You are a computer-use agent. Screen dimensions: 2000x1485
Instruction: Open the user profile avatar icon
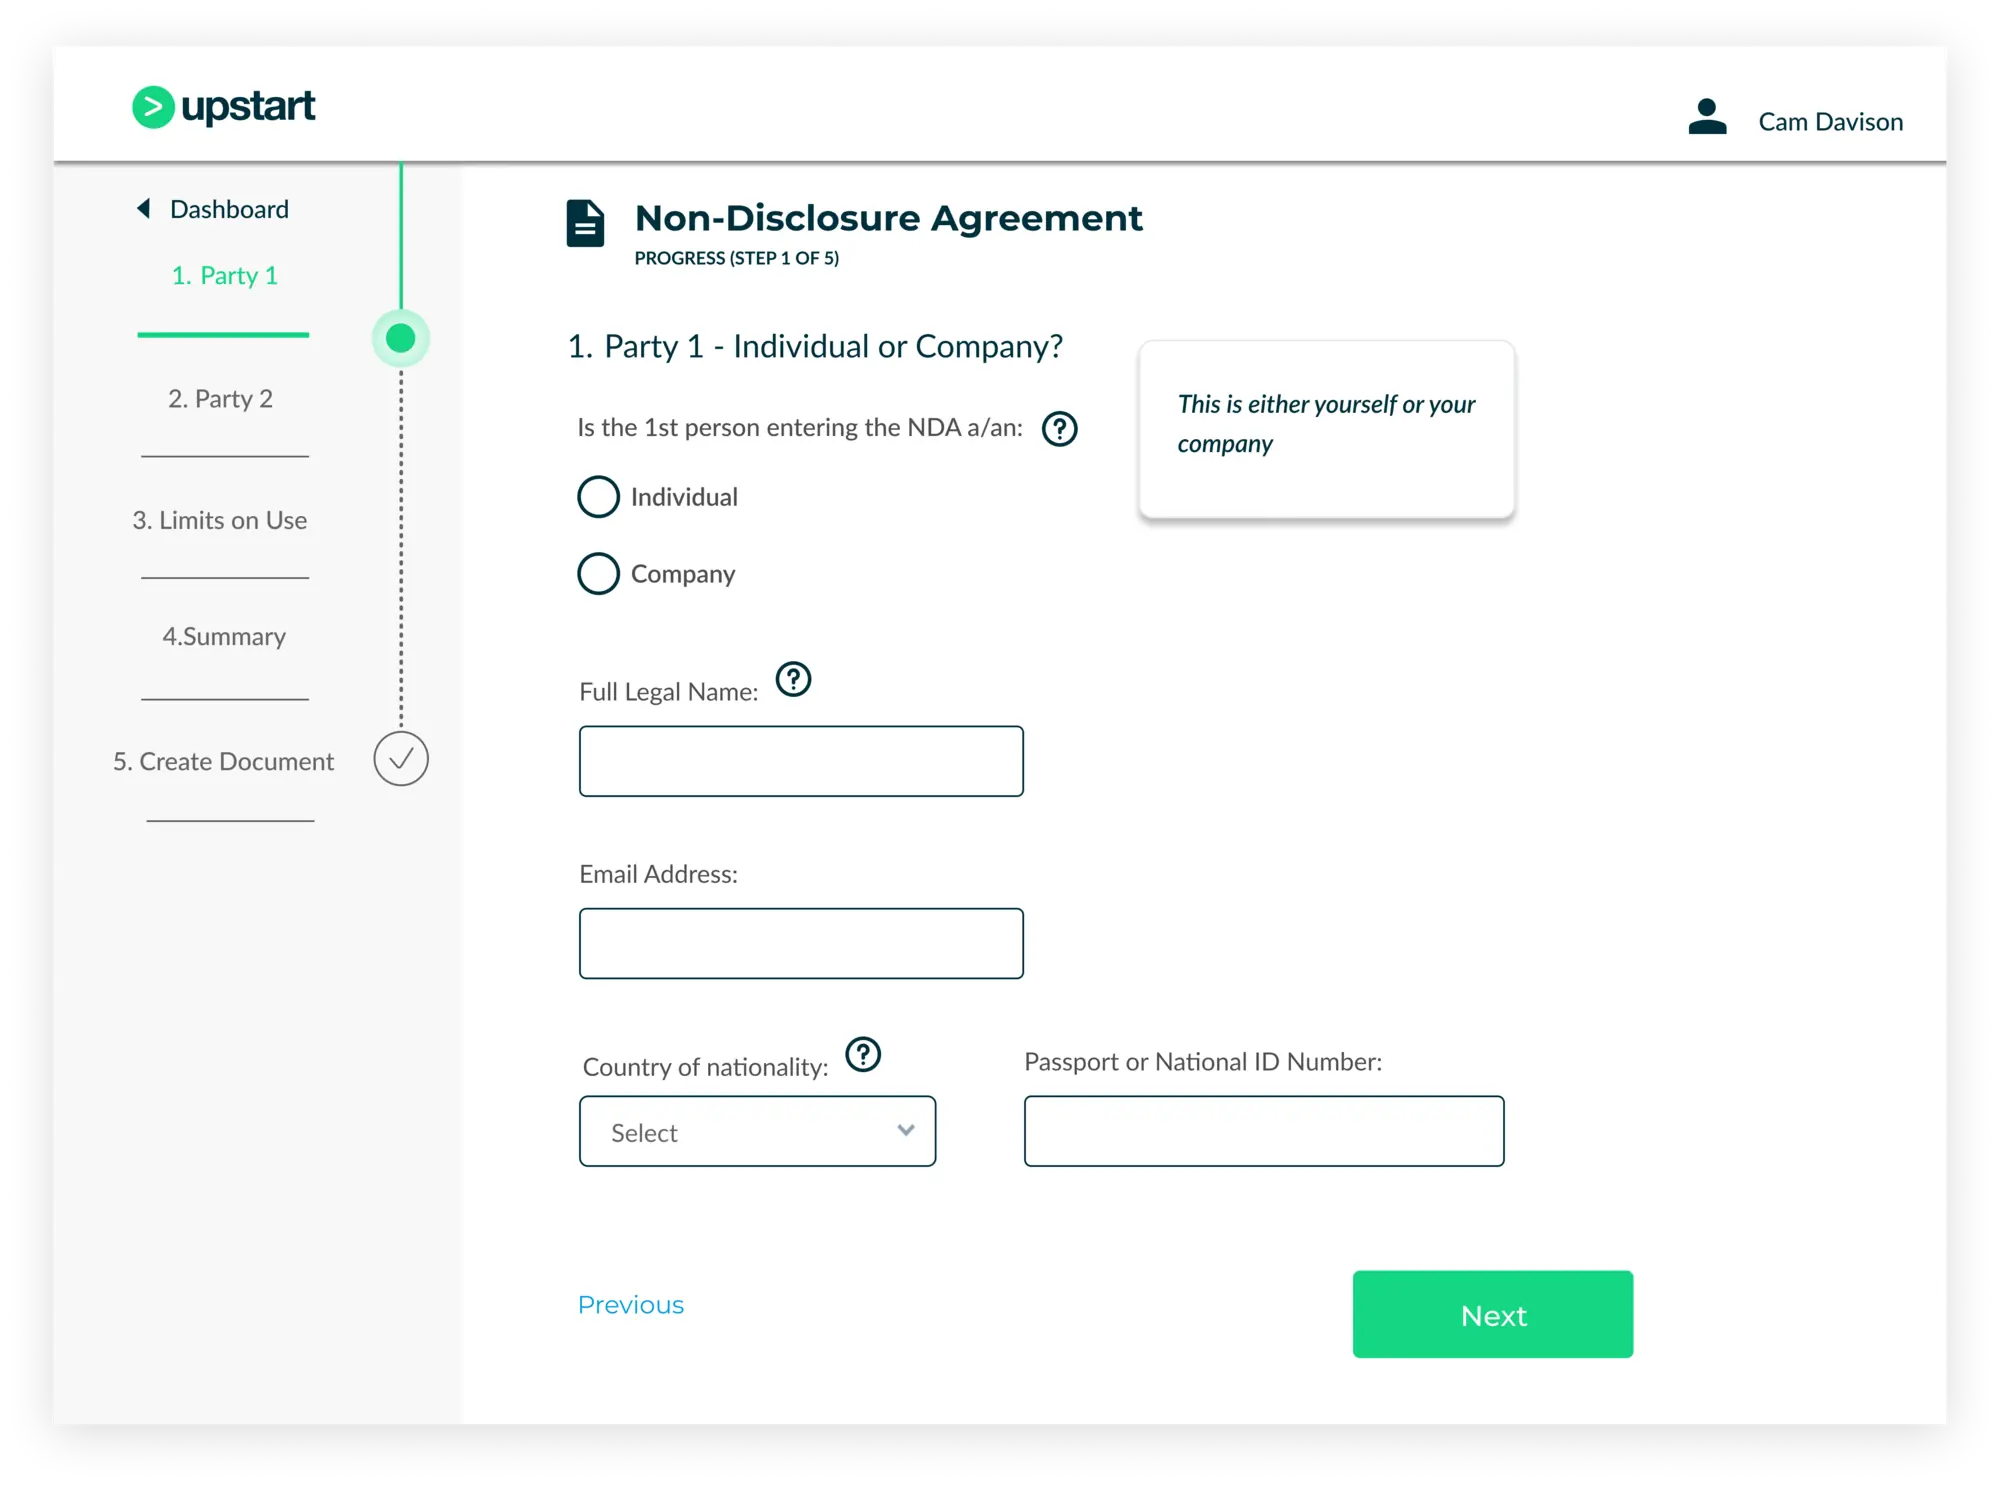(1707, 117)
